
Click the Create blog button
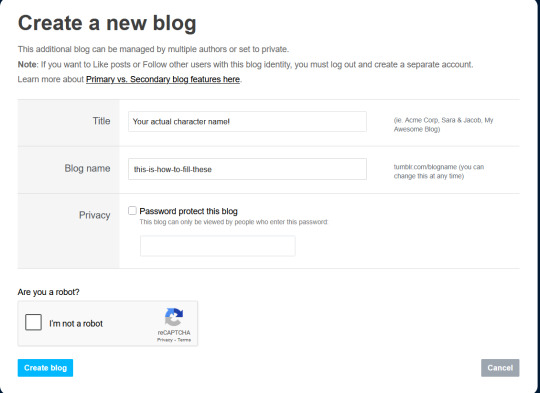pyautogui.click(x=45, y=368)
